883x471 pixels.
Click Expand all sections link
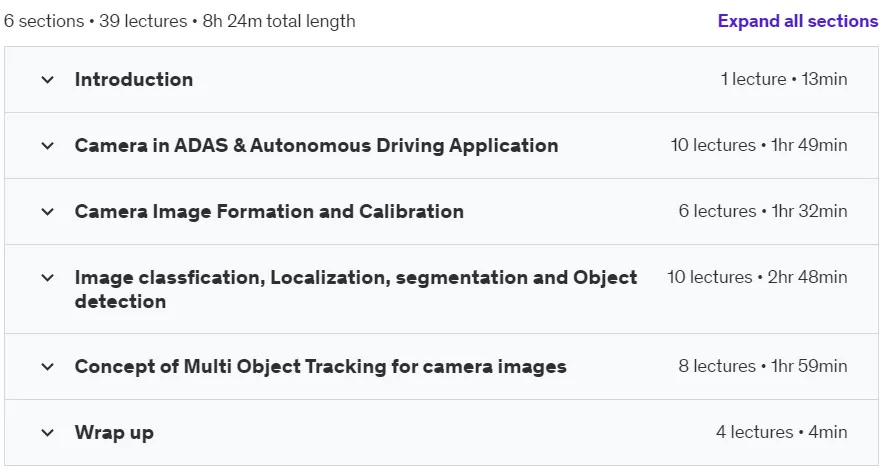coord(797,21)
